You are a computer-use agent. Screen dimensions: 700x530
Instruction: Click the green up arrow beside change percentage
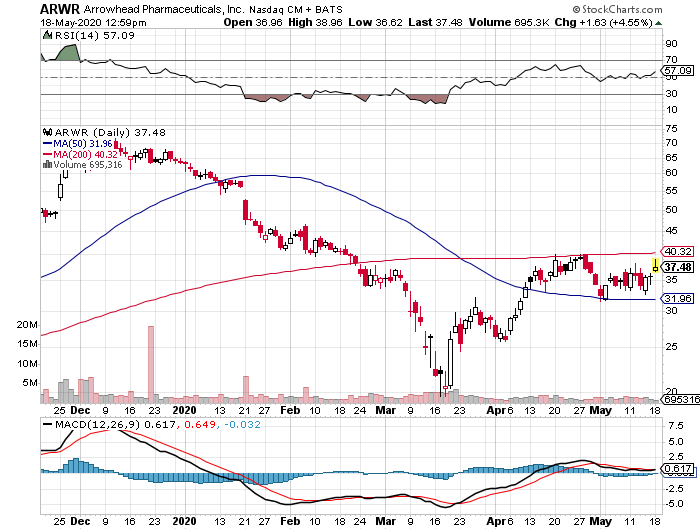[x=658, y=23]
